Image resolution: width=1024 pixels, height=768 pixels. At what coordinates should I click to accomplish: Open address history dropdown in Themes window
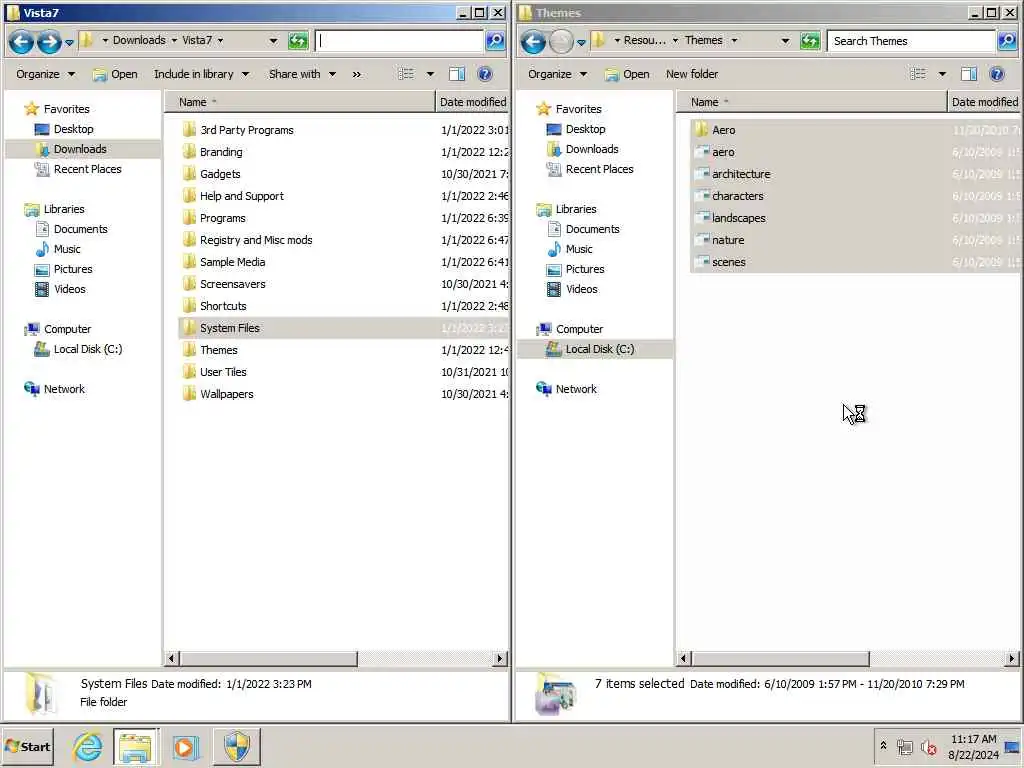coord(785,41)
